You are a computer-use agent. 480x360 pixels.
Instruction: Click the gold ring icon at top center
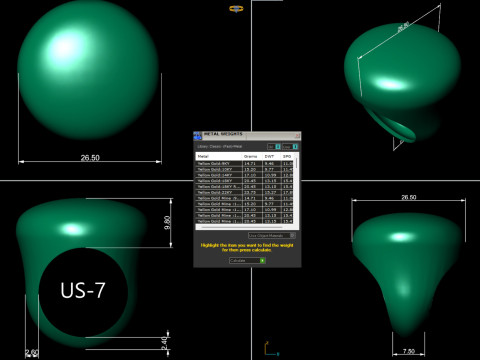point(236,9)
